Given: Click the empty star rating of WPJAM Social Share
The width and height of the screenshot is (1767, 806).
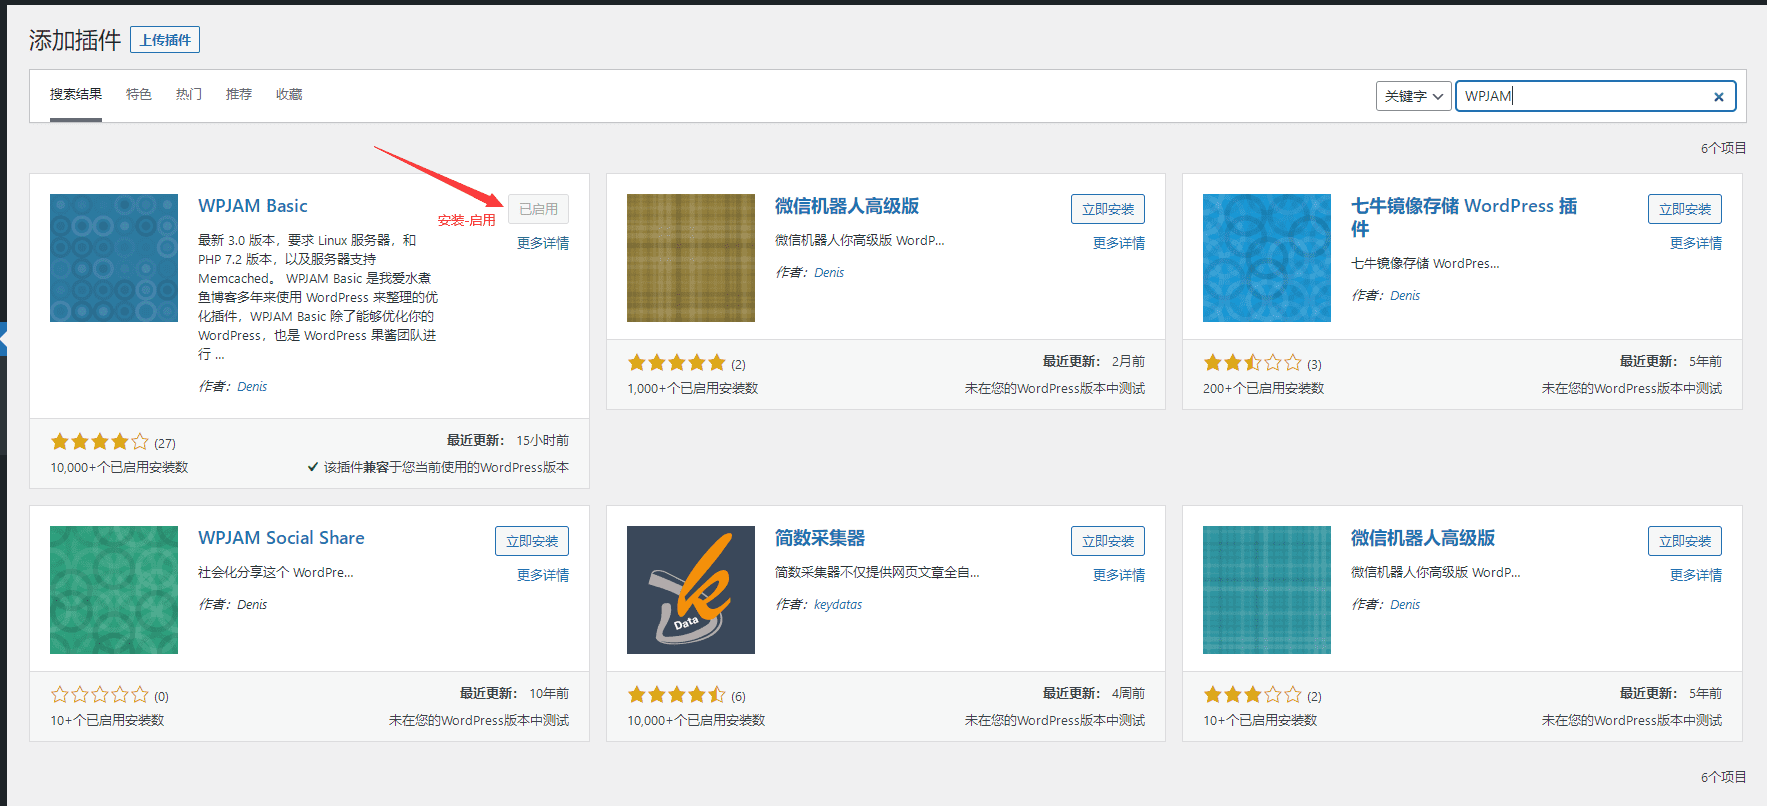Looking at the screenshot, I should click(99, 695).
